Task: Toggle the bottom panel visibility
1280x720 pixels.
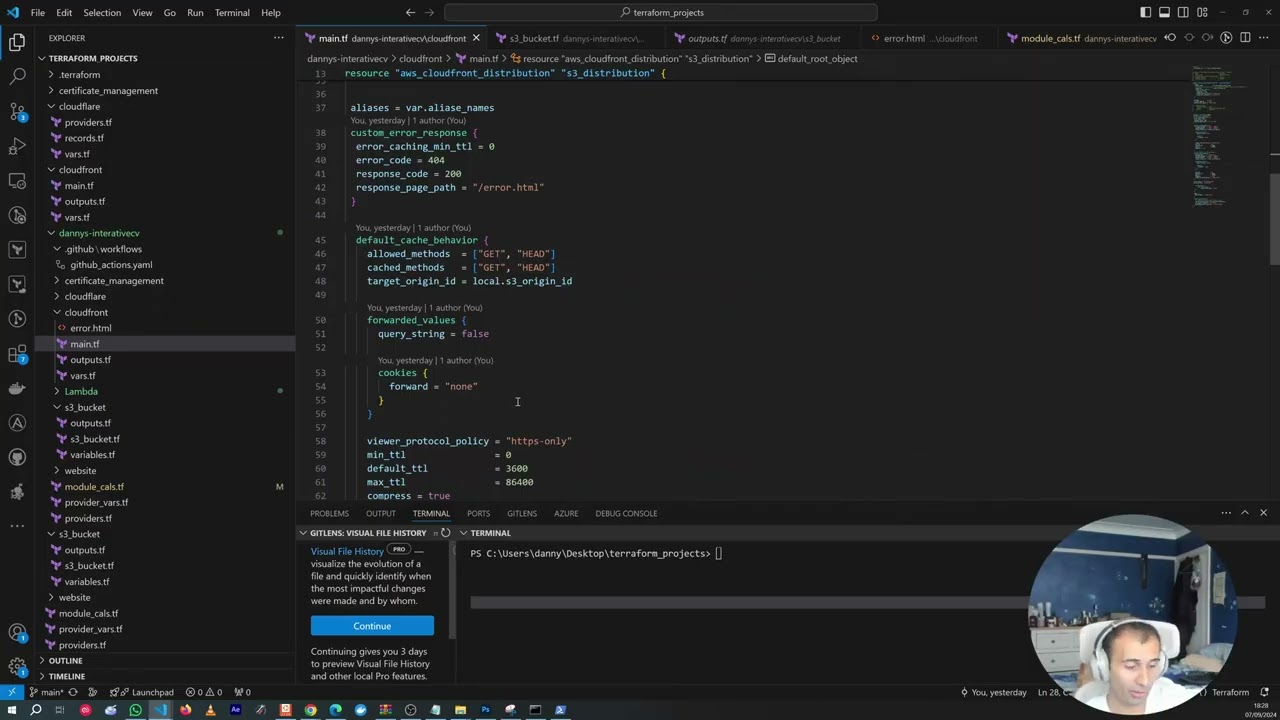Action: [1164, 13]
